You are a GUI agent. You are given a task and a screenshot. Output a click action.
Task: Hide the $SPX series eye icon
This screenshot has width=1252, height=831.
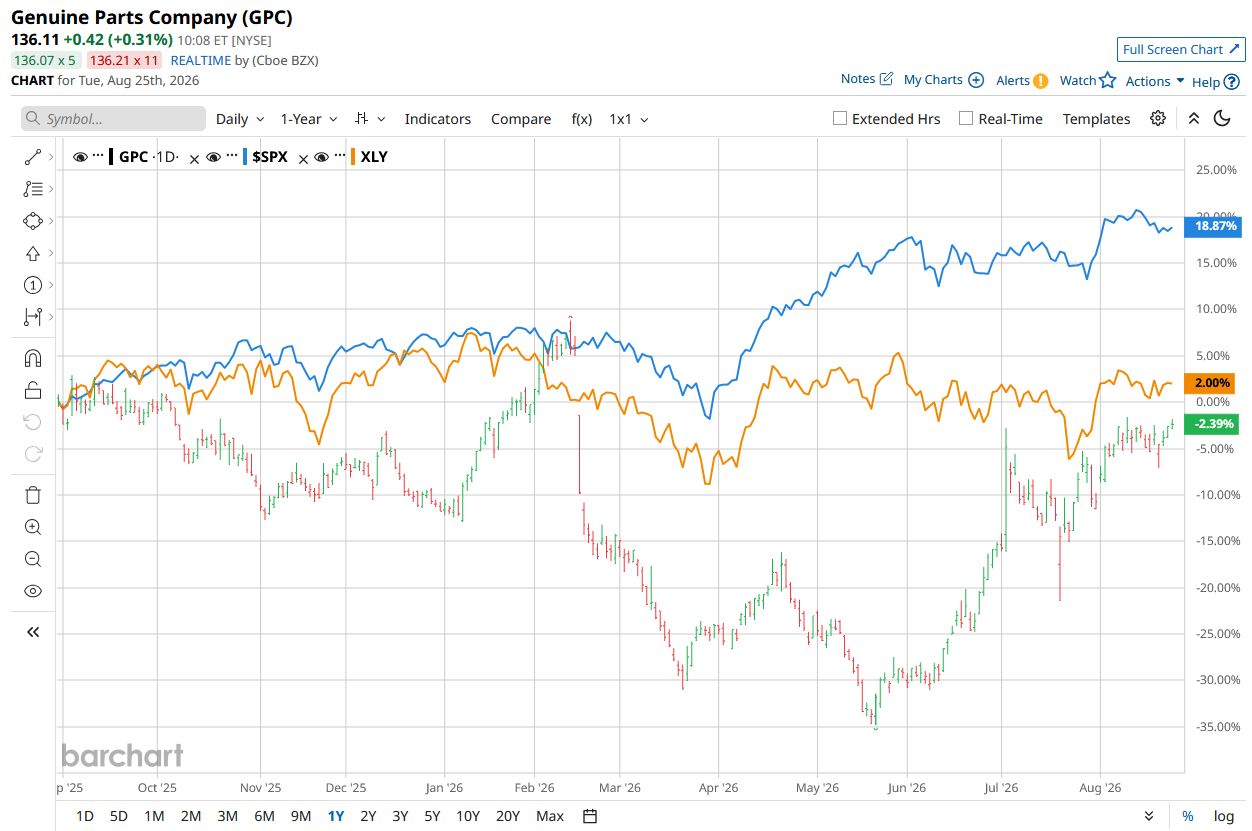pos(213,157)
